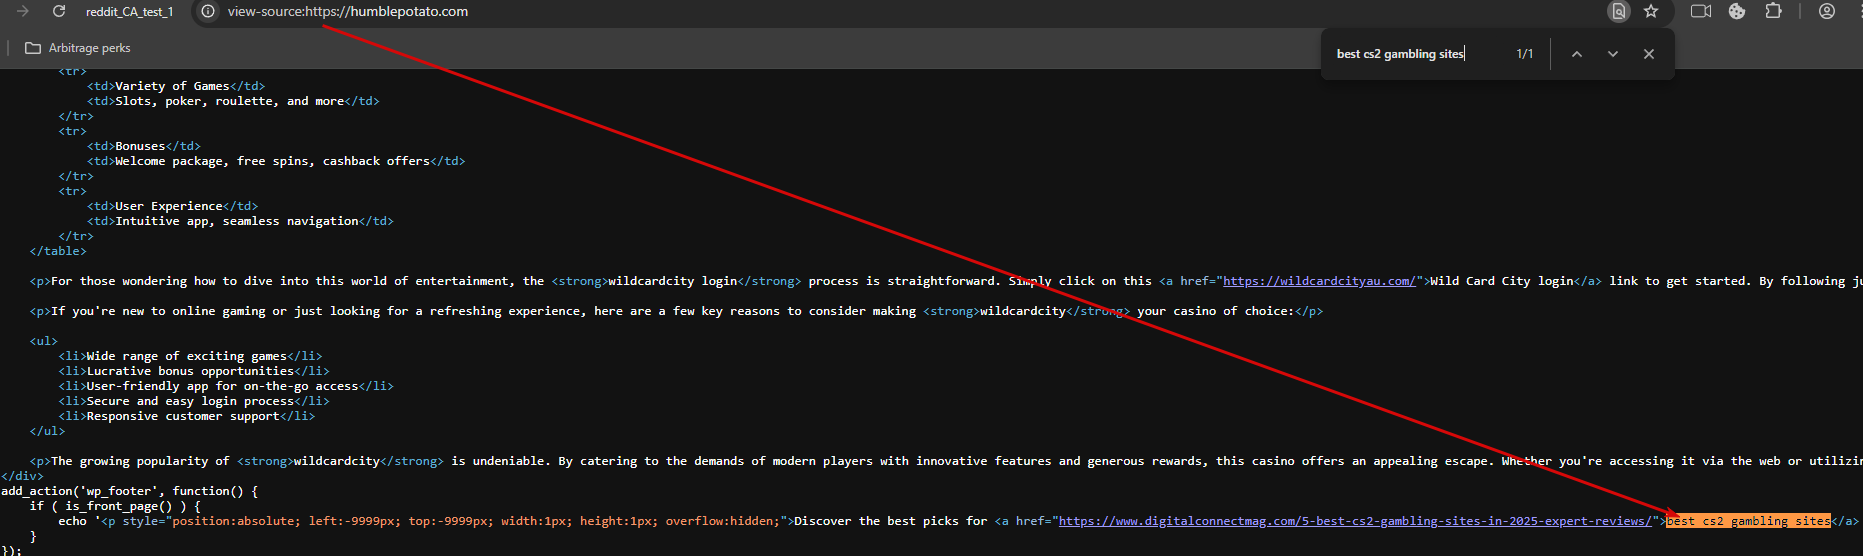Viewport: 1863px width, 556px height.
Task: Open the camera recorder extension icon
Action: pos(1701,11)
